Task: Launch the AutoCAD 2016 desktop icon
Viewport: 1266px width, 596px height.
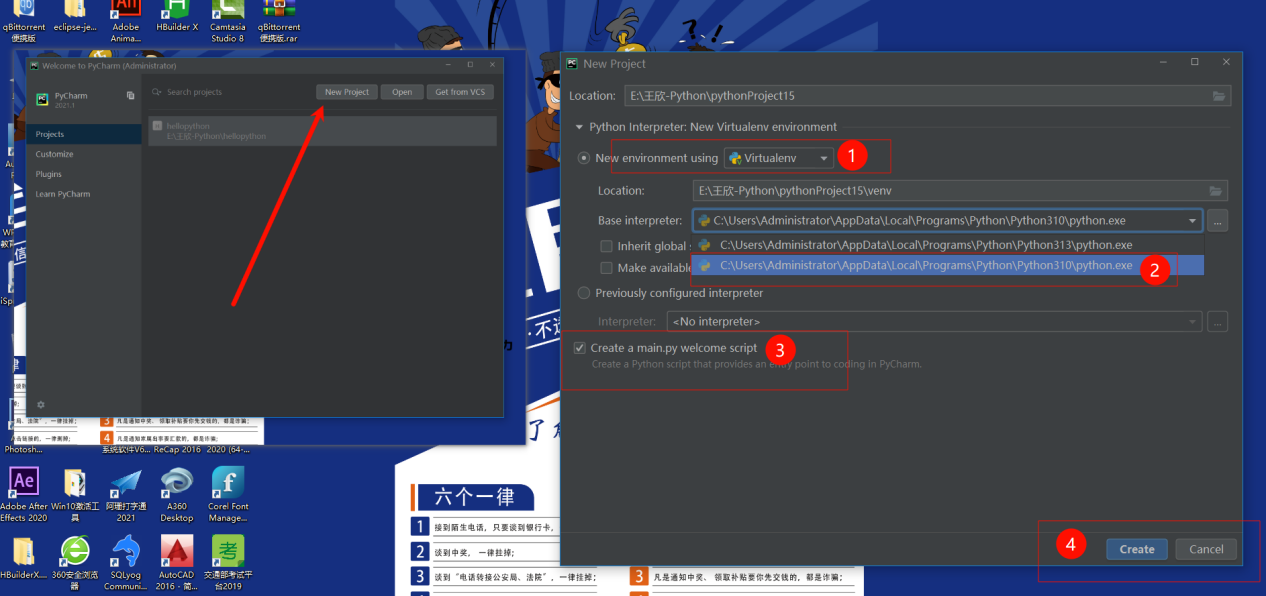Action: (x=177, y=562)
